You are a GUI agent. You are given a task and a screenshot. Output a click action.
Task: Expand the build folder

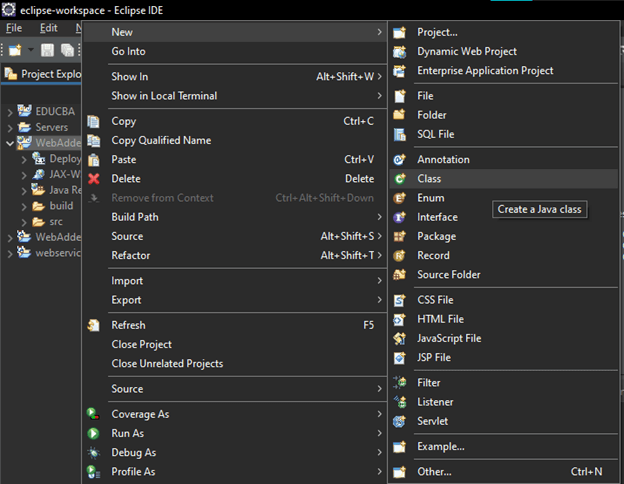(x=24, y=207)
